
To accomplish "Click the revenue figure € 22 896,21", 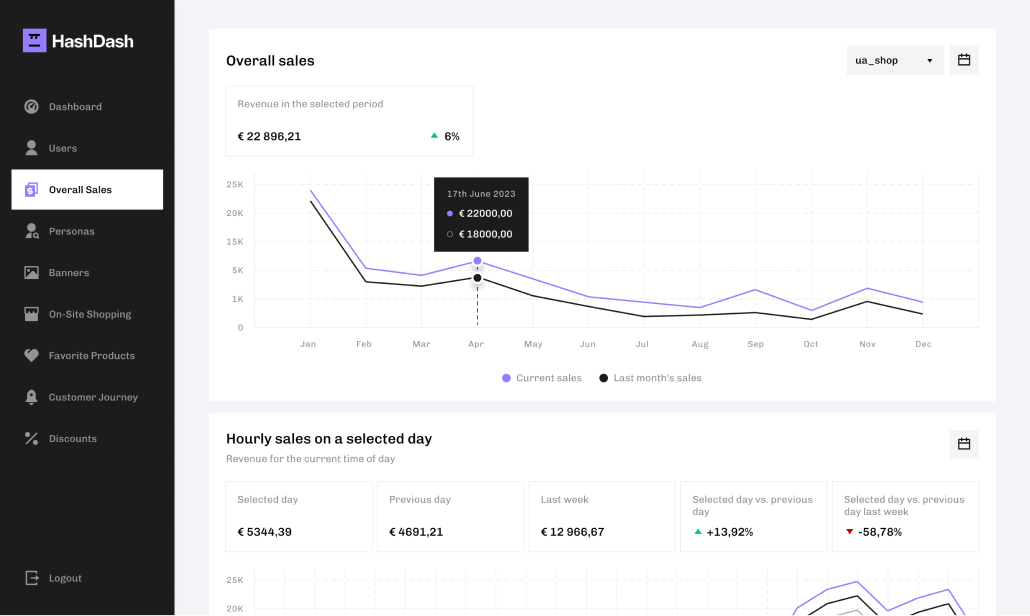I will [x=268, y=136].
